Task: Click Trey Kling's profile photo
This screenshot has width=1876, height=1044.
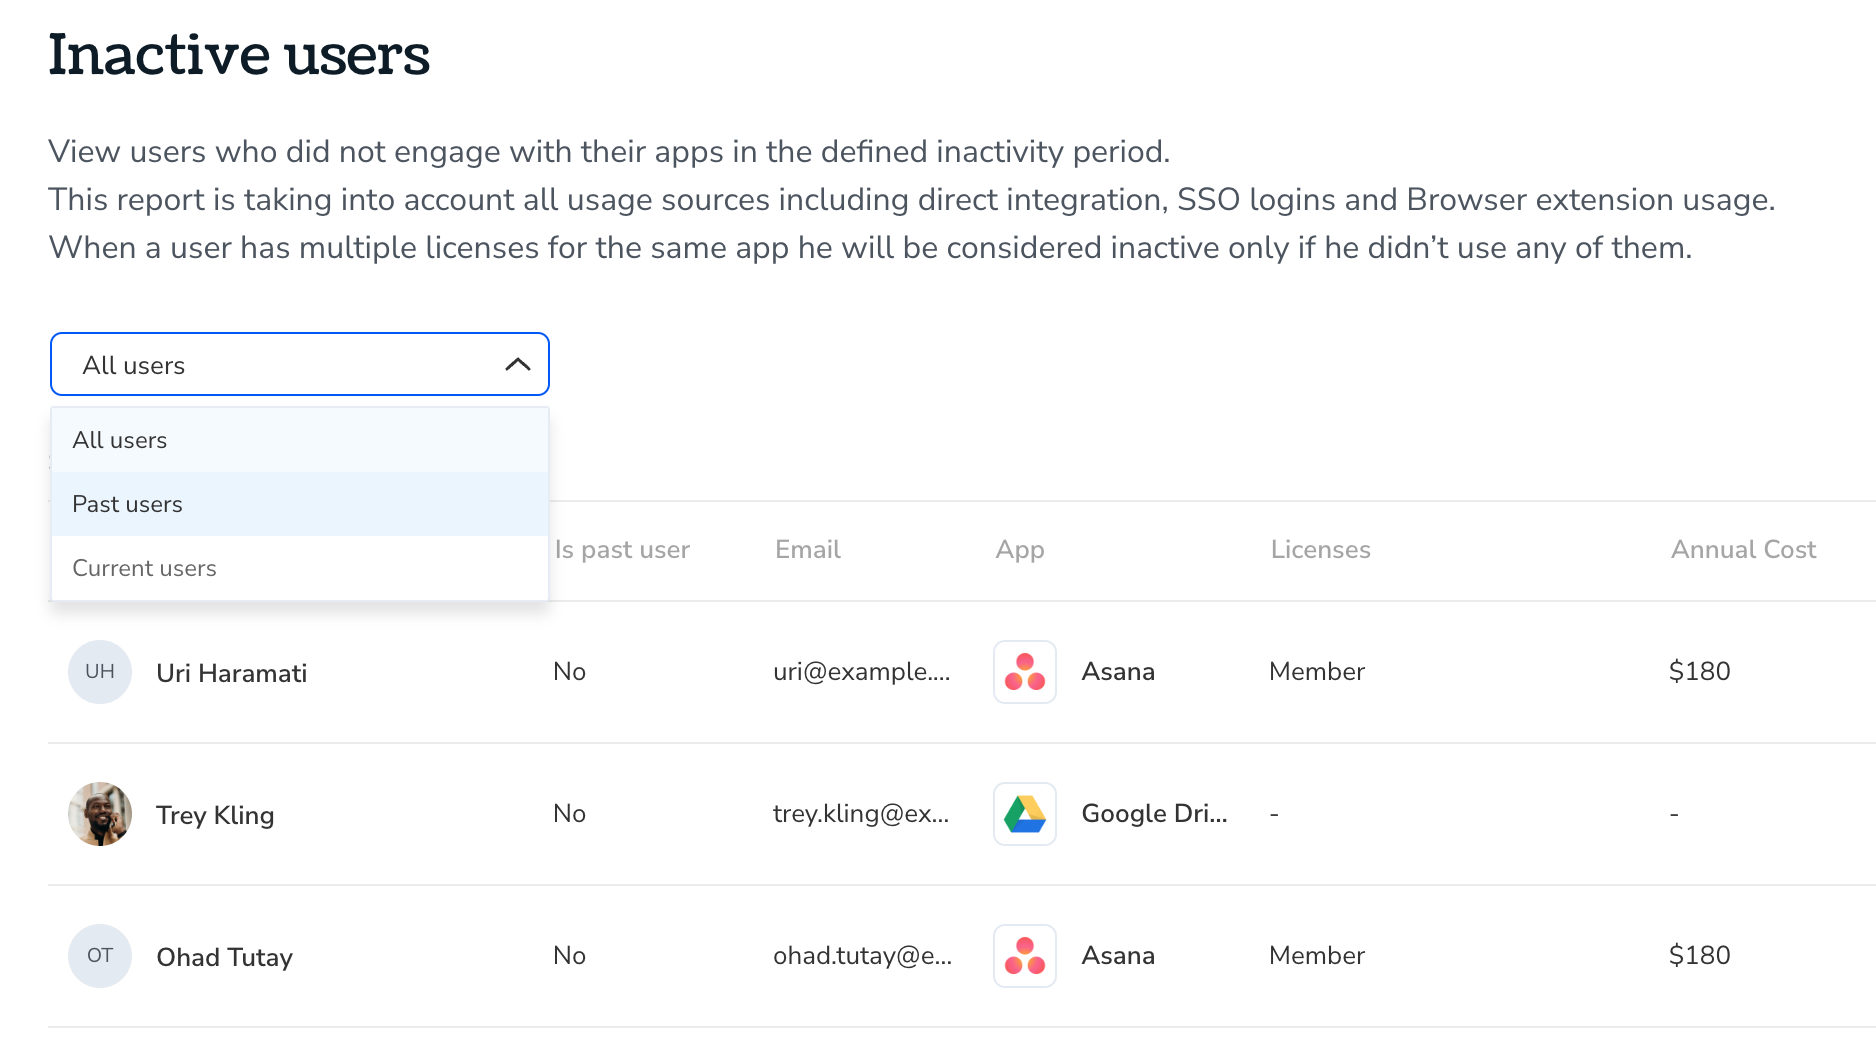Action: click(x=100, y=814)
